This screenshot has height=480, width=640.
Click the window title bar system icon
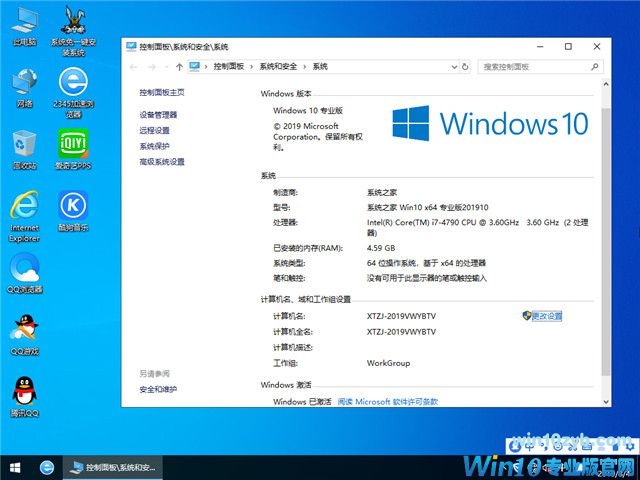pyautogui.click(x=131, y=47)
